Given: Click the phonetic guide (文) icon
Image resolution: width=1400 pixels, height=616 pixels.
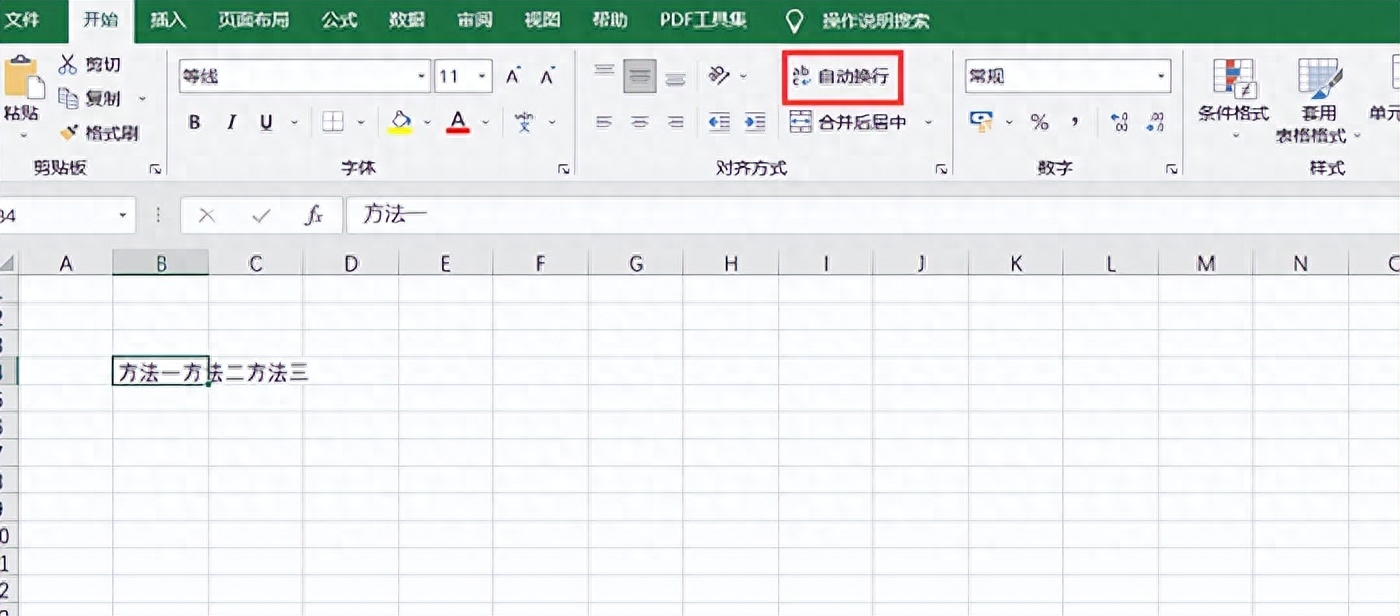Looking at the screenshot, I should (x=524, y=122).
